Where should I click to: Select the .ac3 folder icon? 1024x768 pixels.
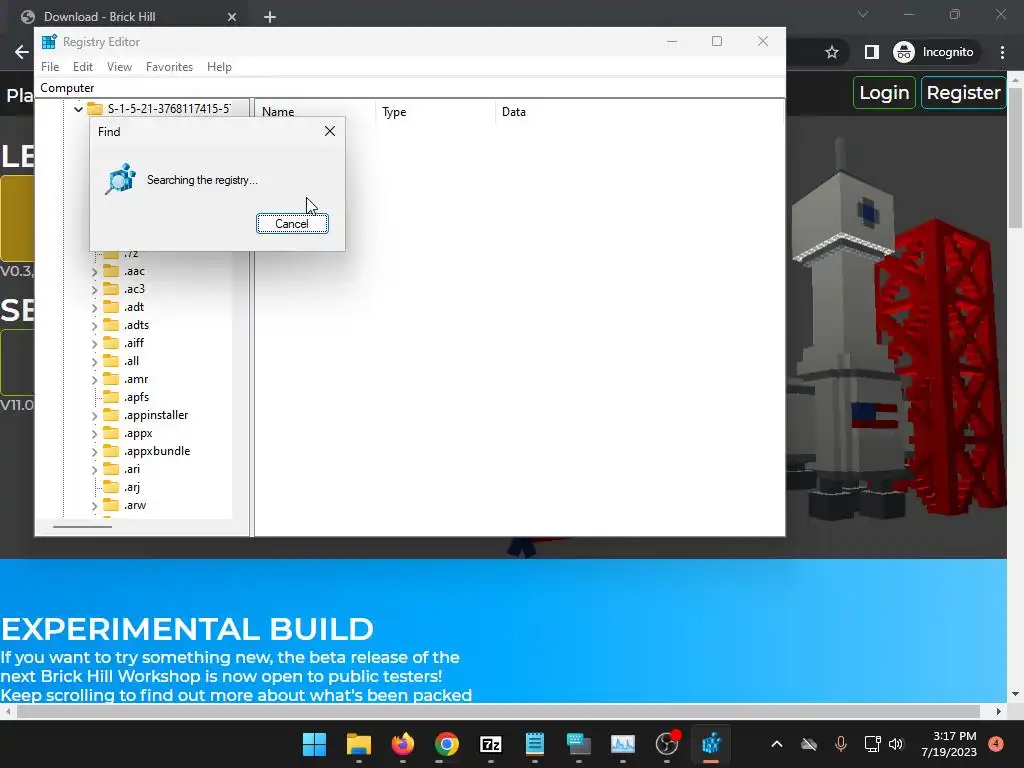(111, 289)
